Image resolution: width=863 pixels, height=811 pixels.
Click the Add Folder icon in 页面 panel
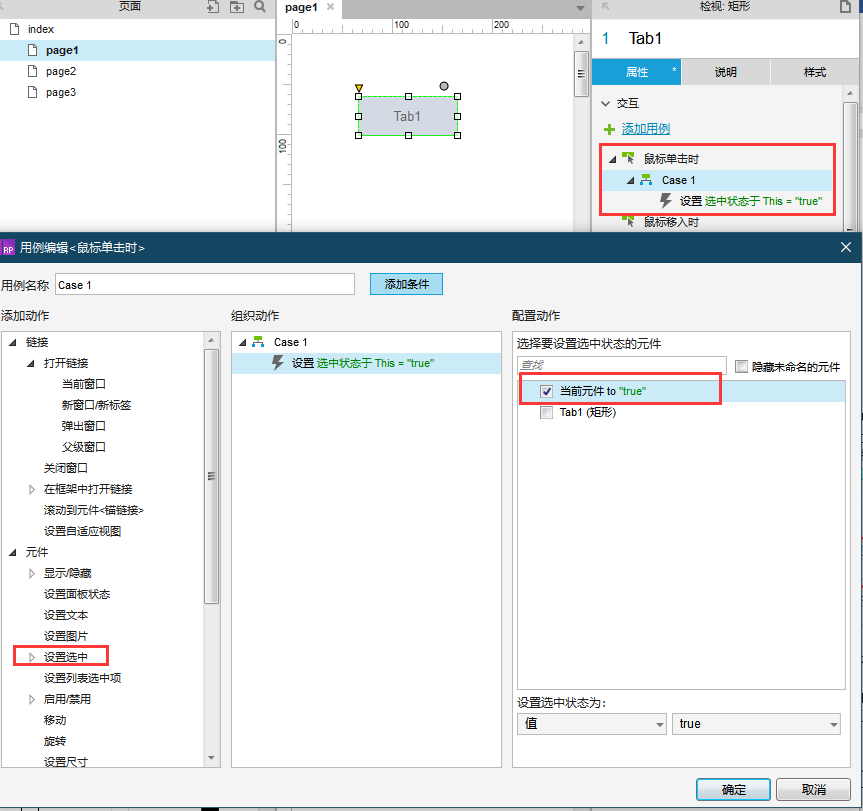pyautogui.click(x=236, y=7)
